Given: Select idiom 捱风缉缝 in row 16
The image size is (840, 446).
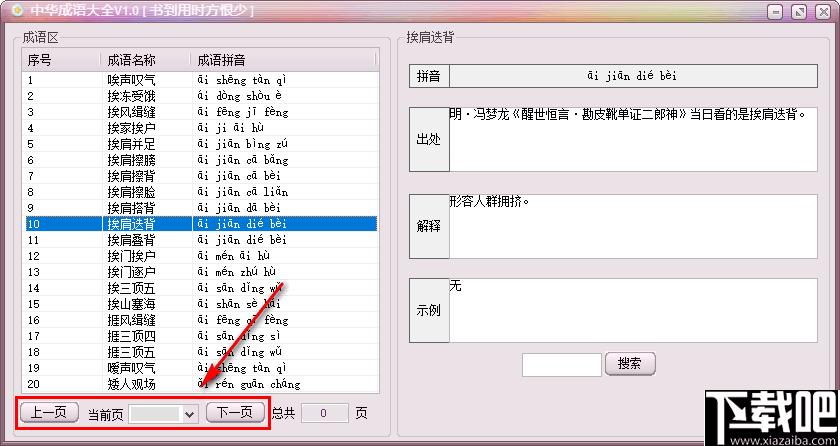Looking at the screenshot, I should point(131,320).
